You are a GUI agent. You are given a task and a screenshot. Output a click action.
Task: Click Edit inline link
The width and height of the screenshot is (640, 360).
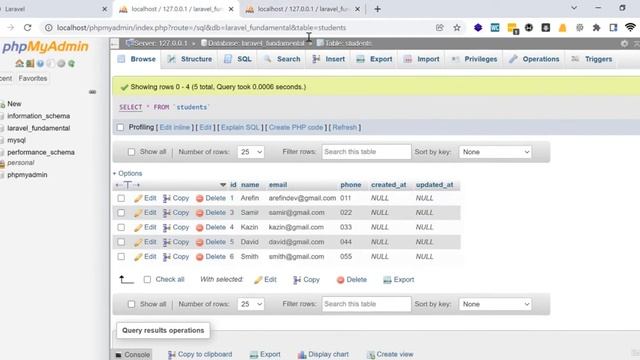pos(175,127)
